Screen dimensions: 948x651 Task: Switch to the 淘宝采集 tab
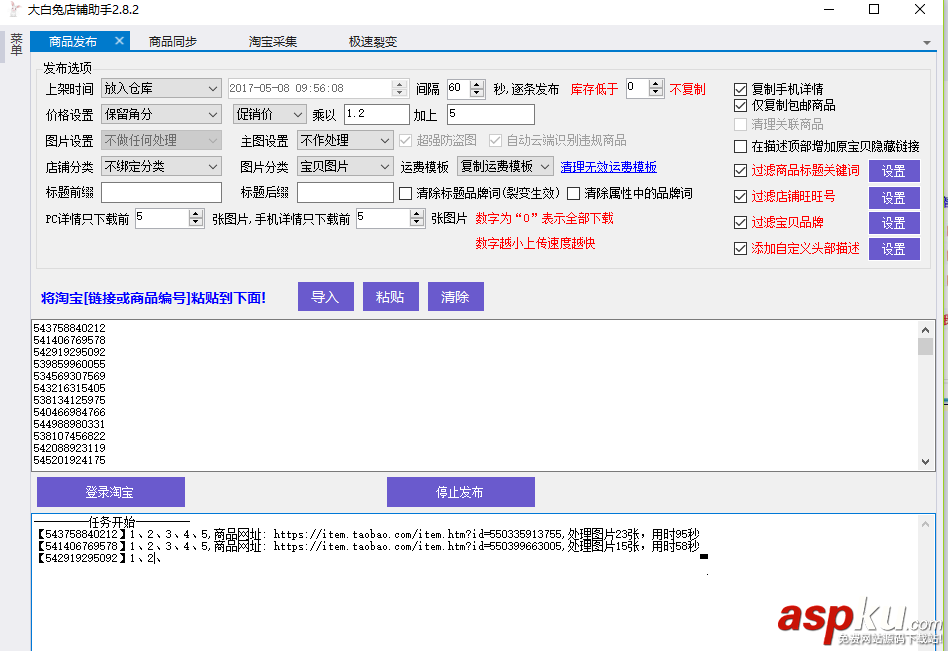click(x=273, y=41)
